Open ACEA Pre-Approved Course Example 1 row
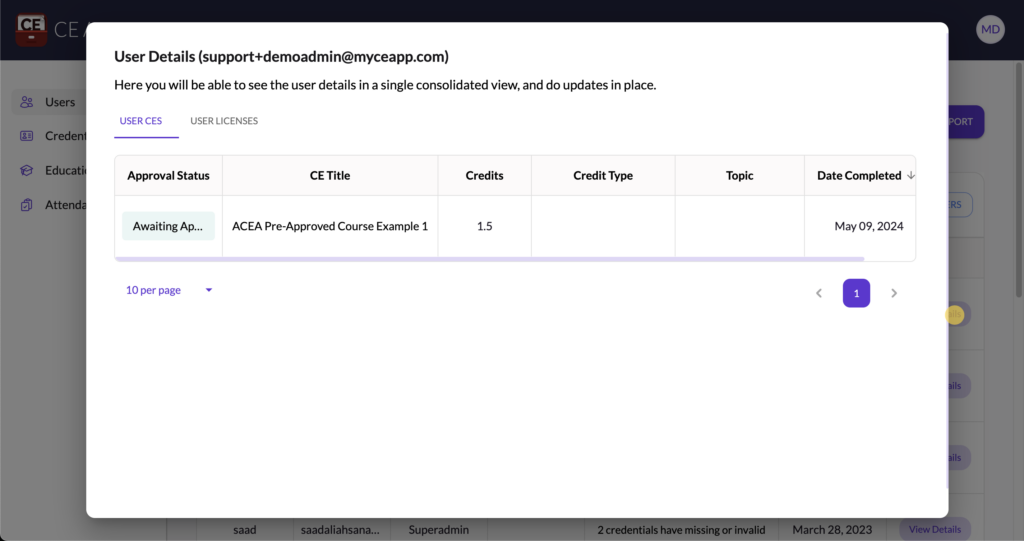Image resolution: width=1024 pixels, height=541 pixels. coord(330,226)
